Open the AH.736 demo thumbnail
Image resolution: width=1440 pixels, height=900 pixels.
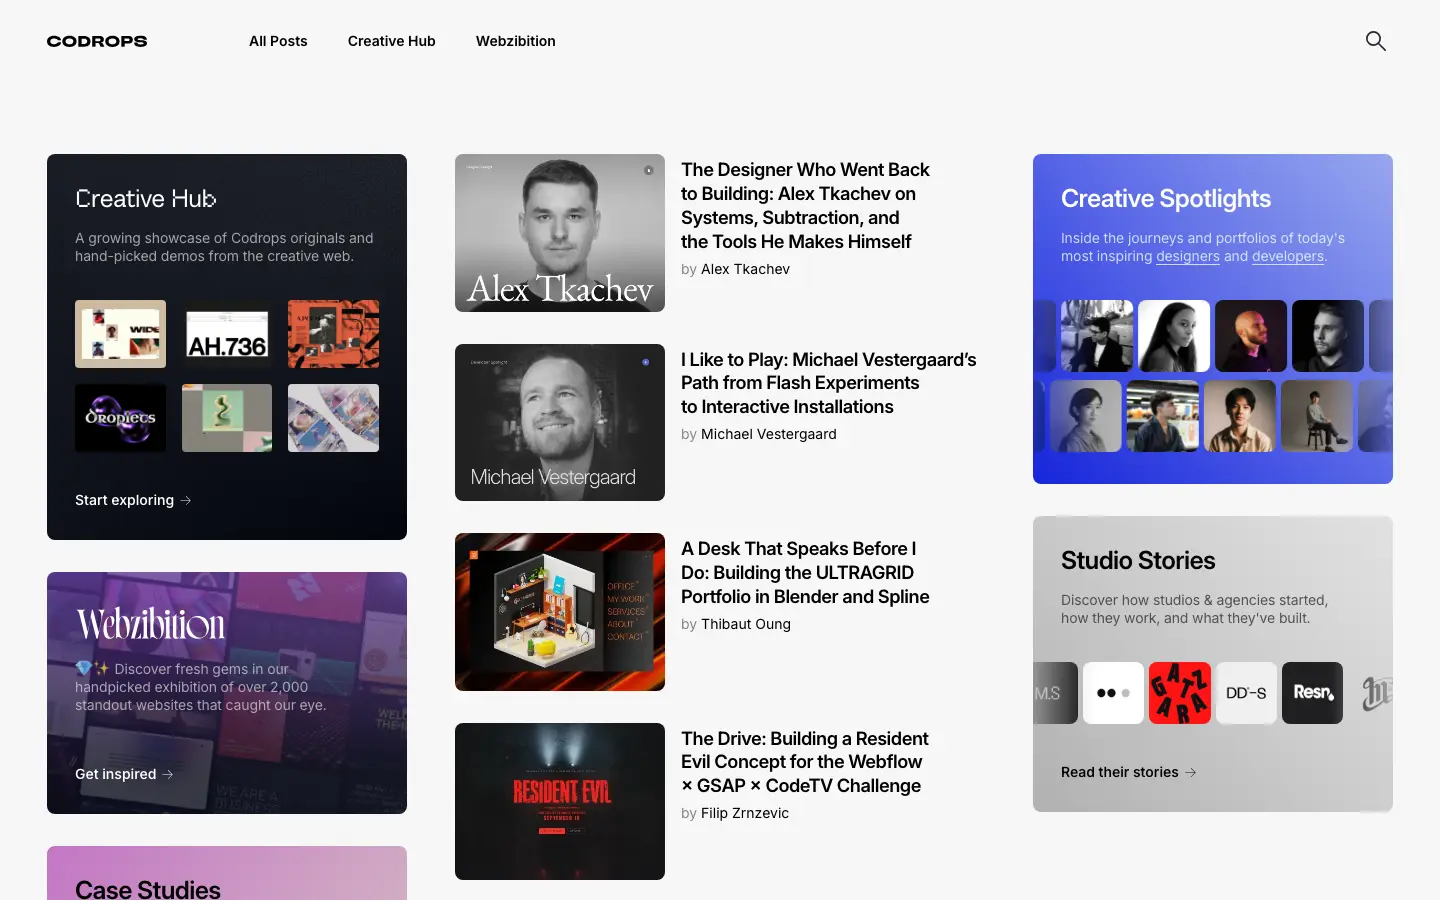(x=227, y=334)
